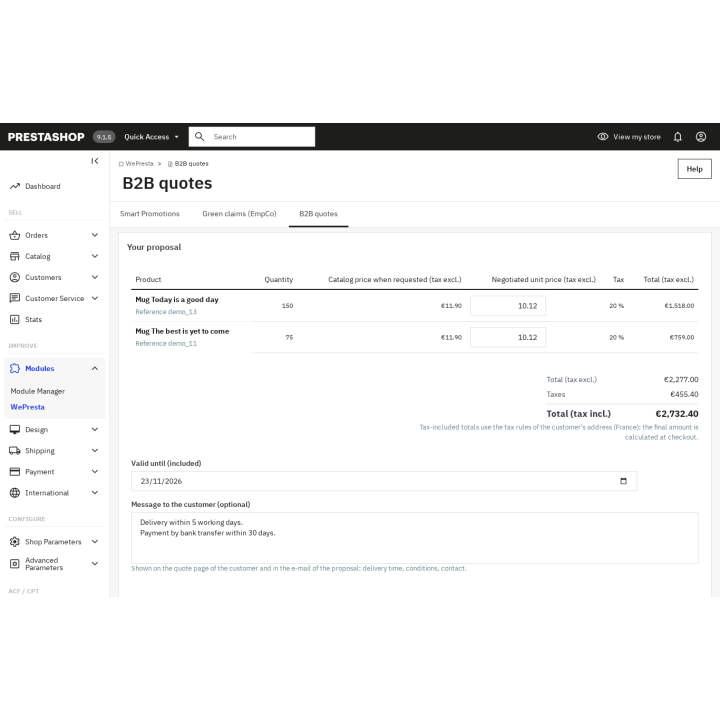
Task: Expand the Orders menu chevron
Action: [x=95, y=235]
